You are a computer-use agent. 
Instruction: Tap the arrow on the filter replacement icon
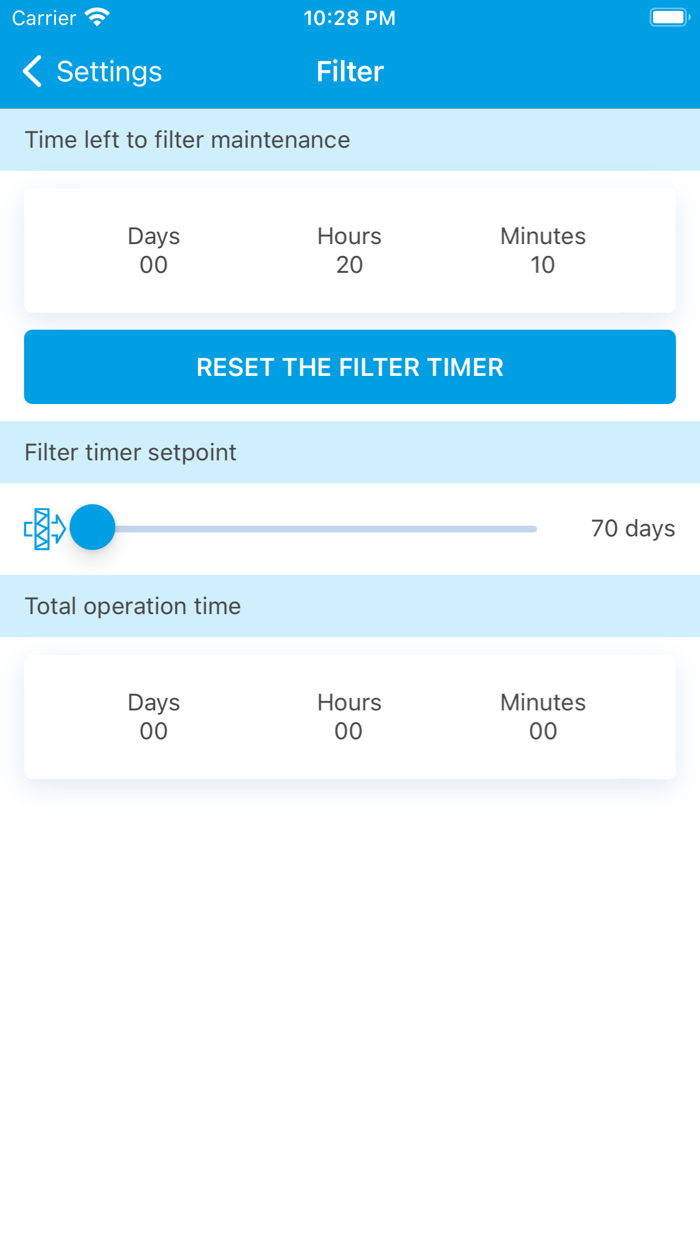click(x=58, y=527)
